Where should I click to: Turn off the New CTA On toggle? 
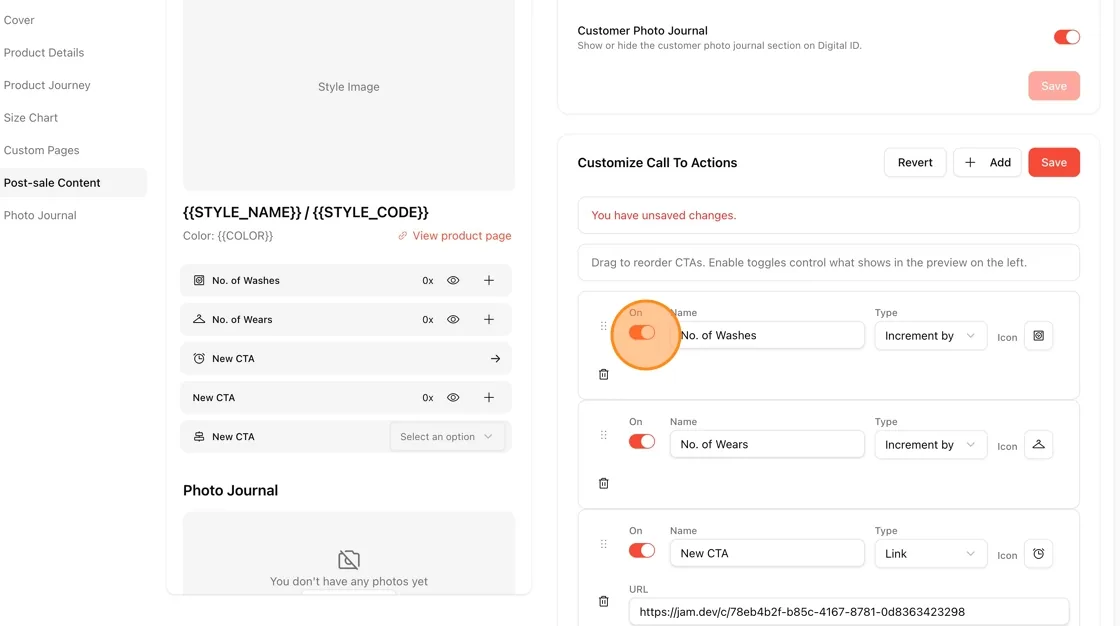click(641, 550)
